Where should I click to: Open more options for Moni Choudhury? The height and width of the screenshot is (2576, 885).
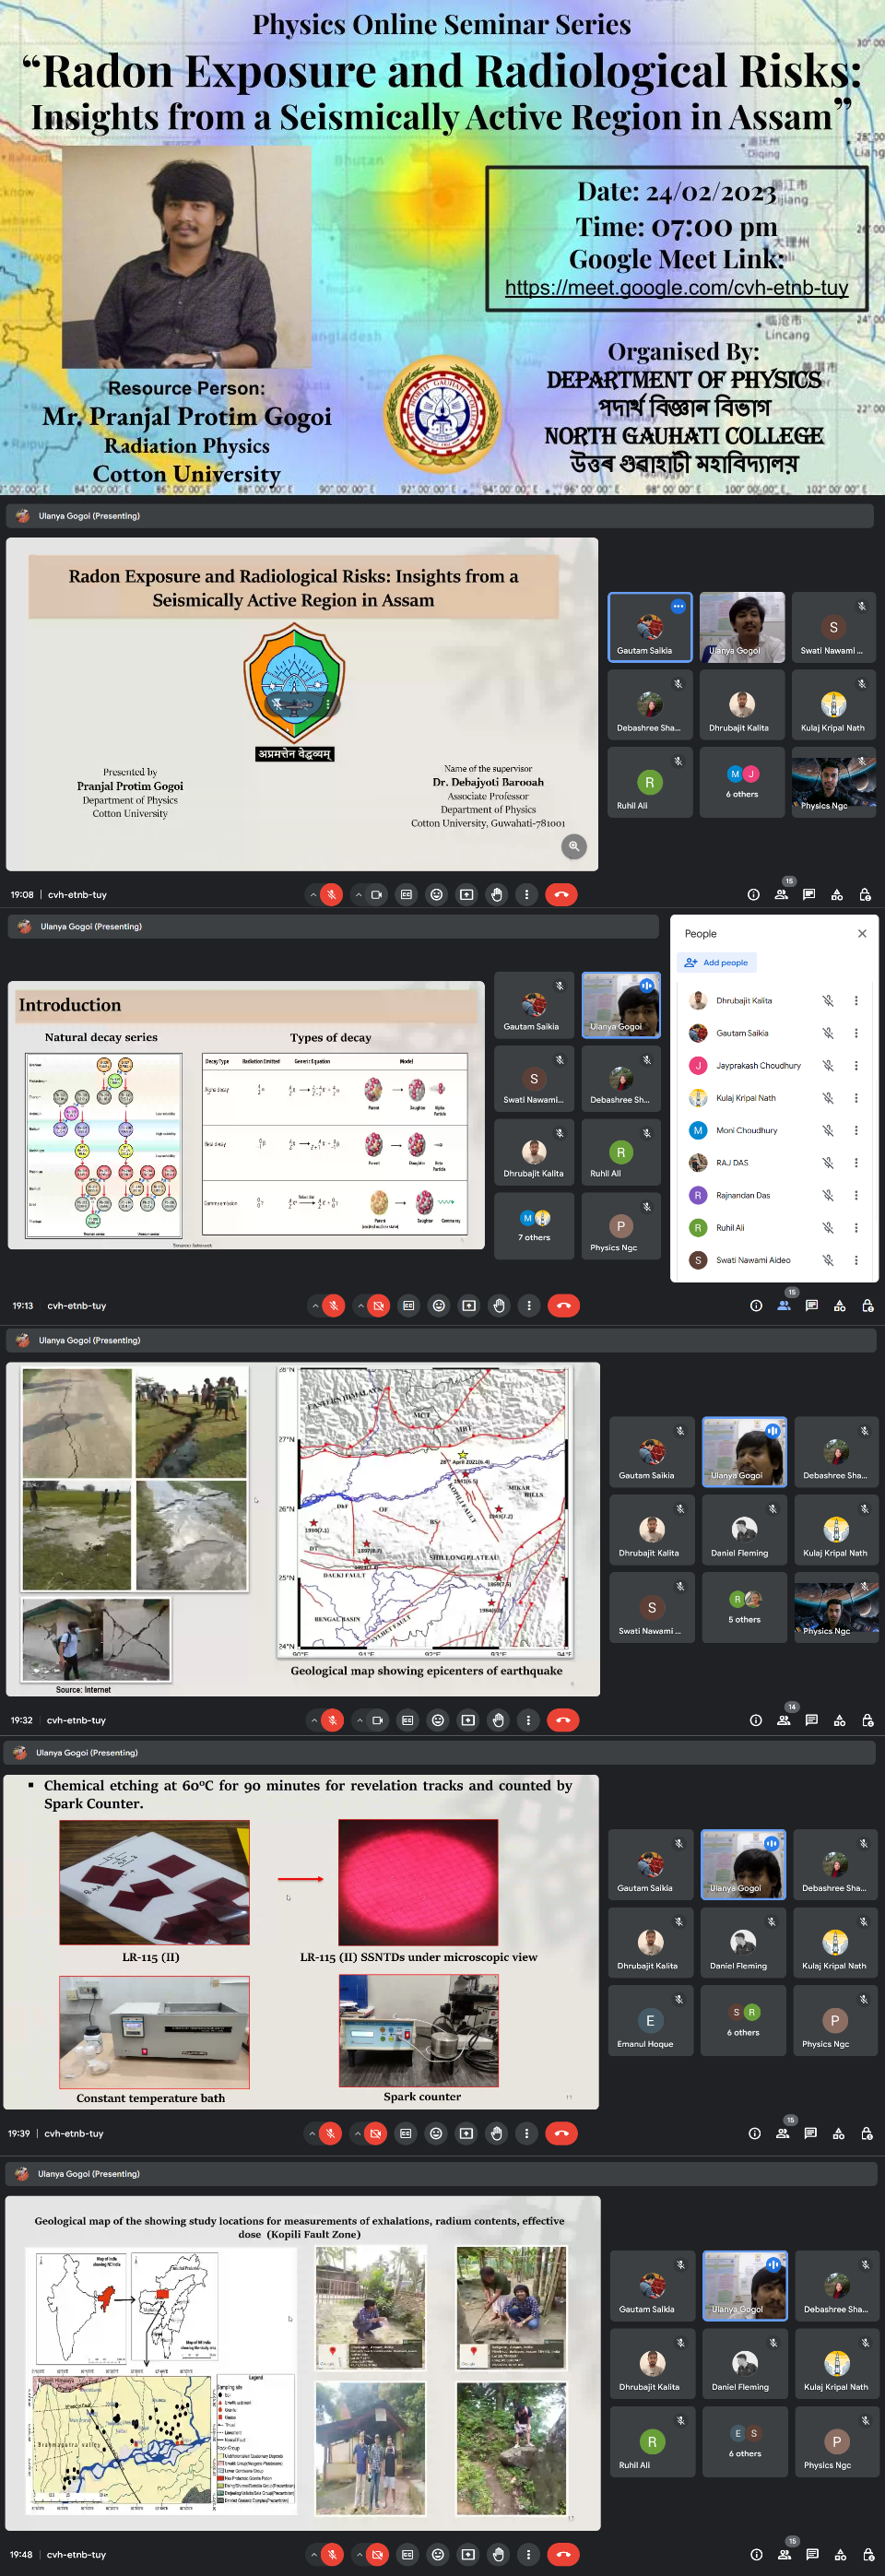tap(855, 1130)
